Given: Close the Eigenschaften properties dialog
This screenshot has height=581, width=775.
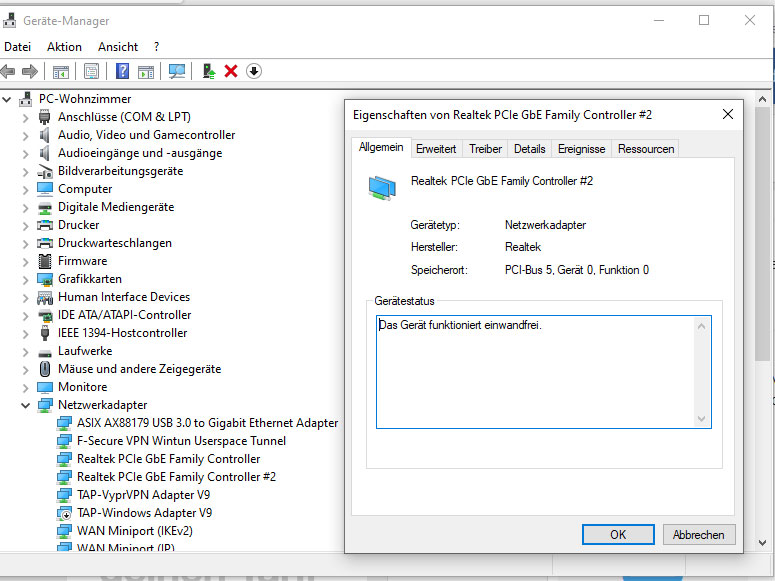Looking at the screenshot, I should [x=728, y=114].
